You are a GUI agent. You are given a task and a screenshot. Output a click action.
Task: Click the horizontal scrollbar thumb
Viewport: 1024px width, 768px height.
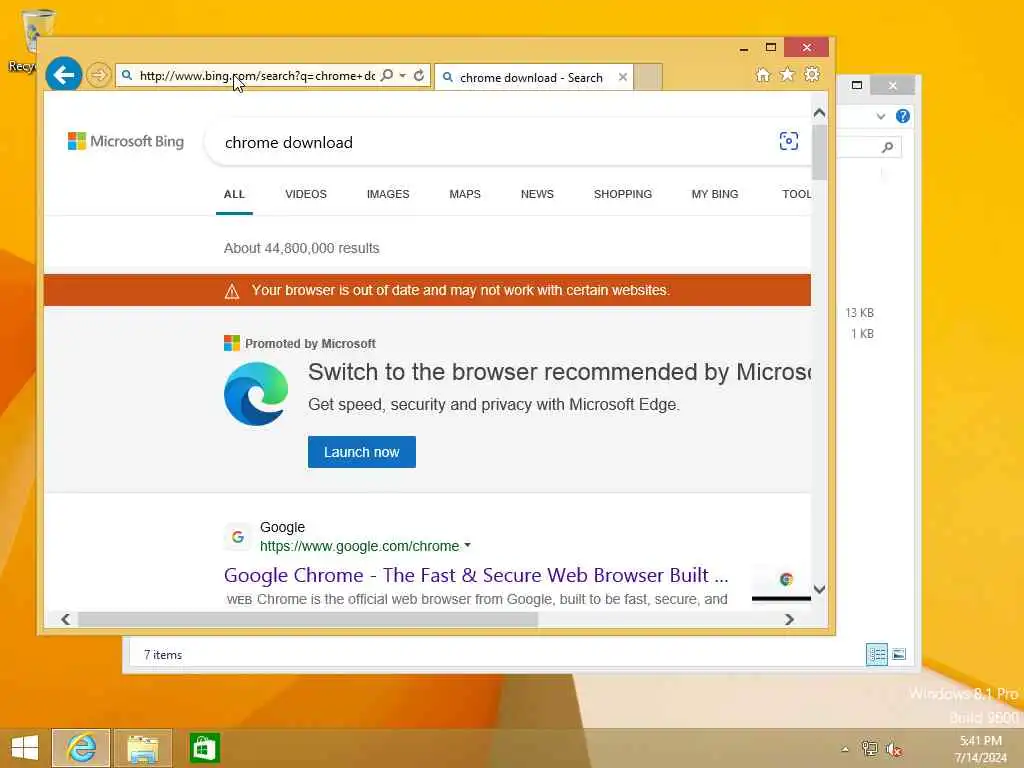[308, 619]
